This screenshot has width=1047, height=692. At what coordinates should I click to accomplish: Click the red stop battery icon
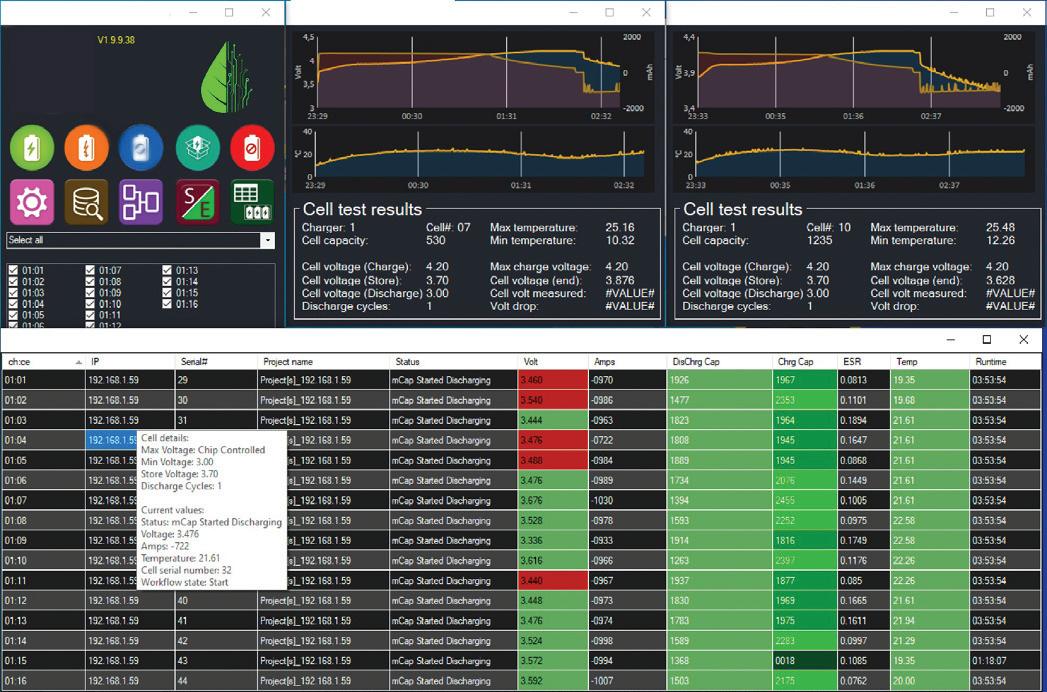pyautogui.click(x=252, y=148)
